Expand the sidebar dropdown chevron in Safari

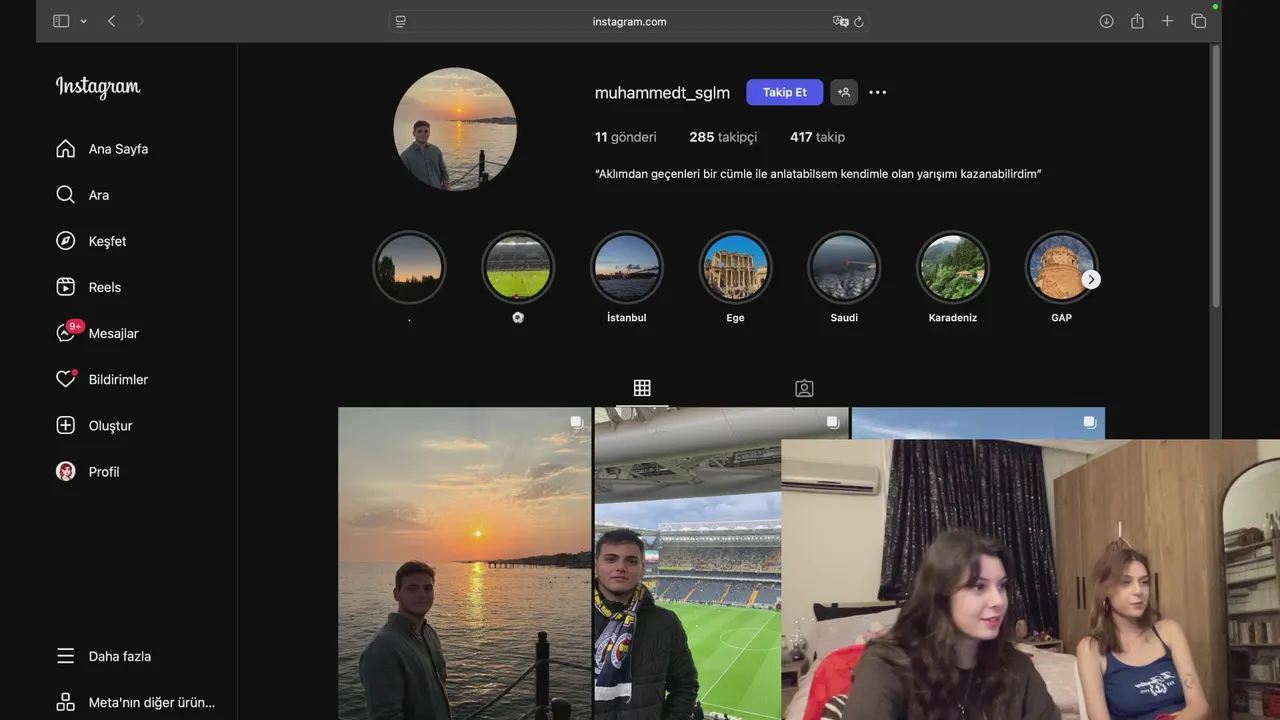pos(83,21)
